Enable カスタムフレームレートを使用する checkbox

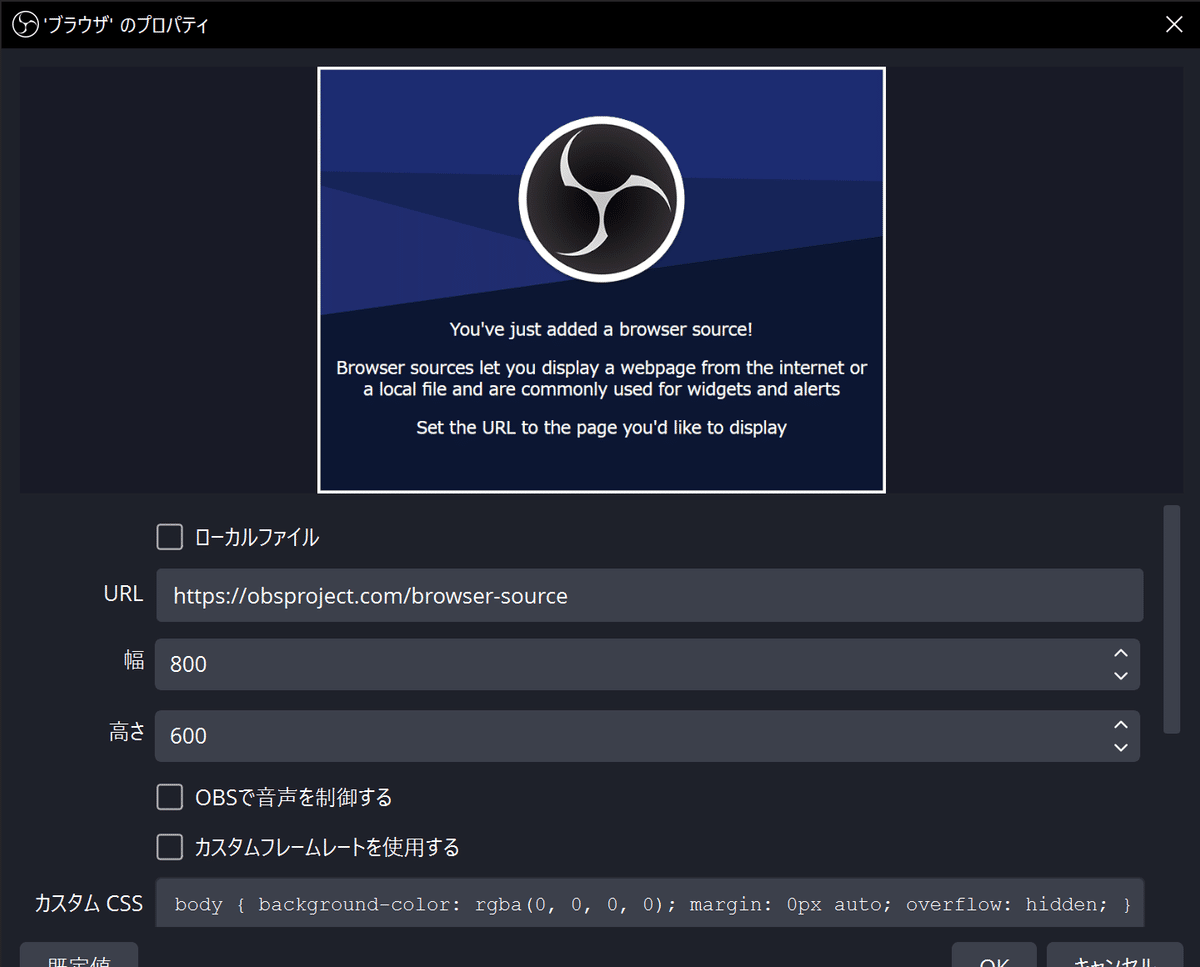click(x=170, y=847)
